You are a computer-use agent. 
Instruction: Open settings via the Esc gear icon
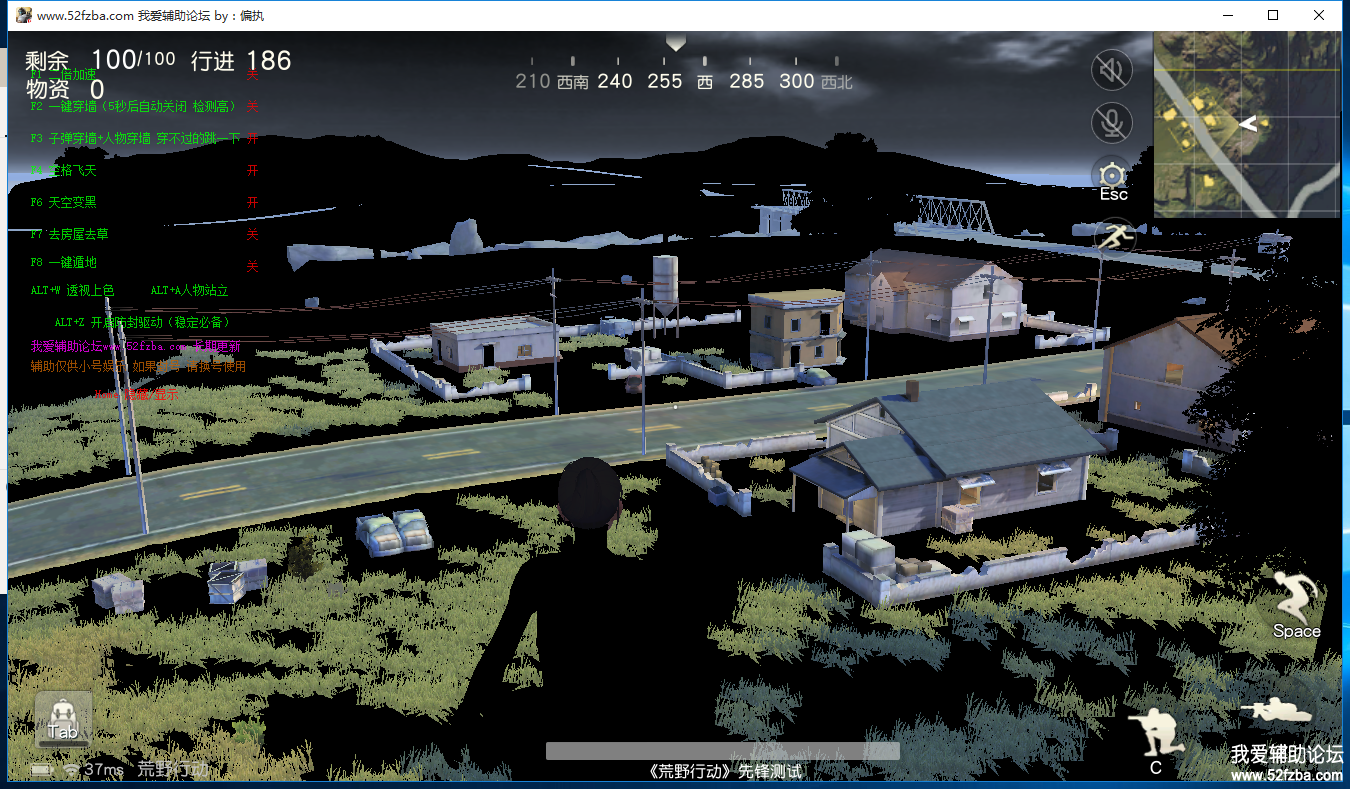pos(1113,179)
